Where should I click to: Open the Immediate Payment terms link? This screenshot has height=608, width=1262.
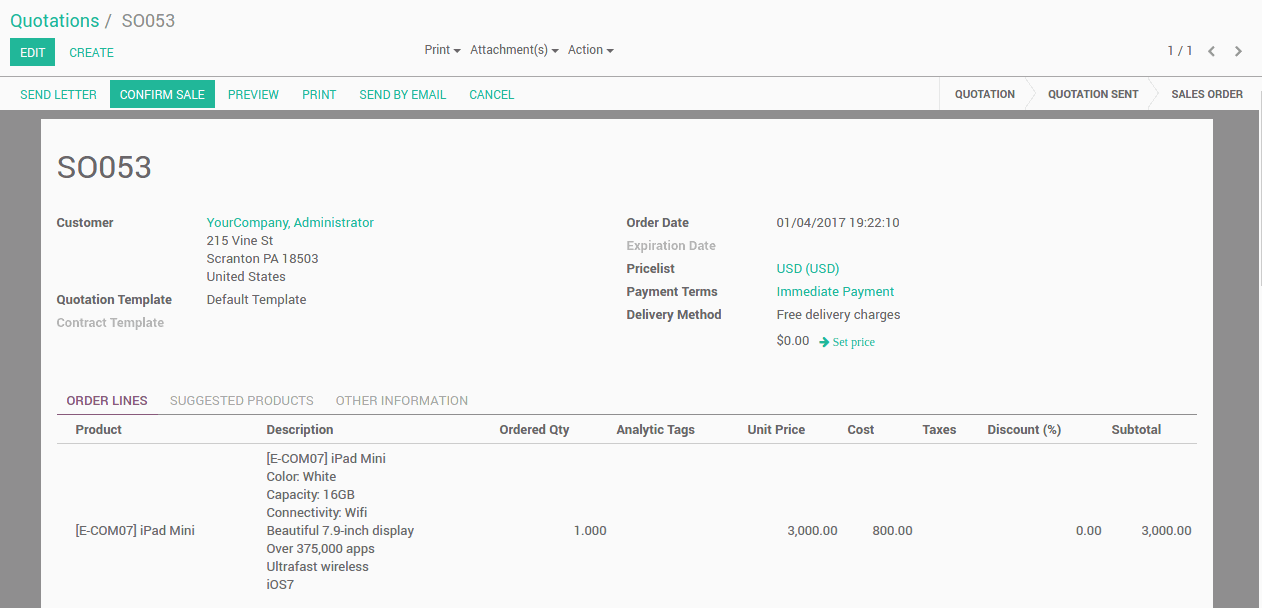tap(835, 292)
